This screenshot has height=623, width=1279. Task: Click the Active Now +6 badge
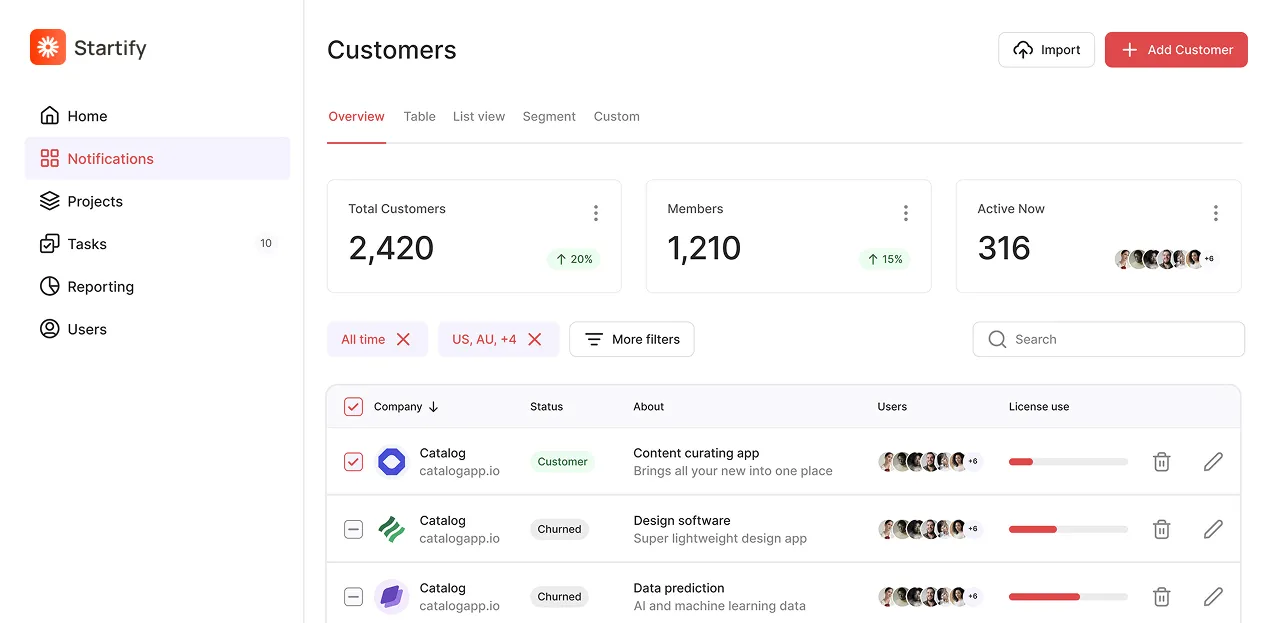1208,259
